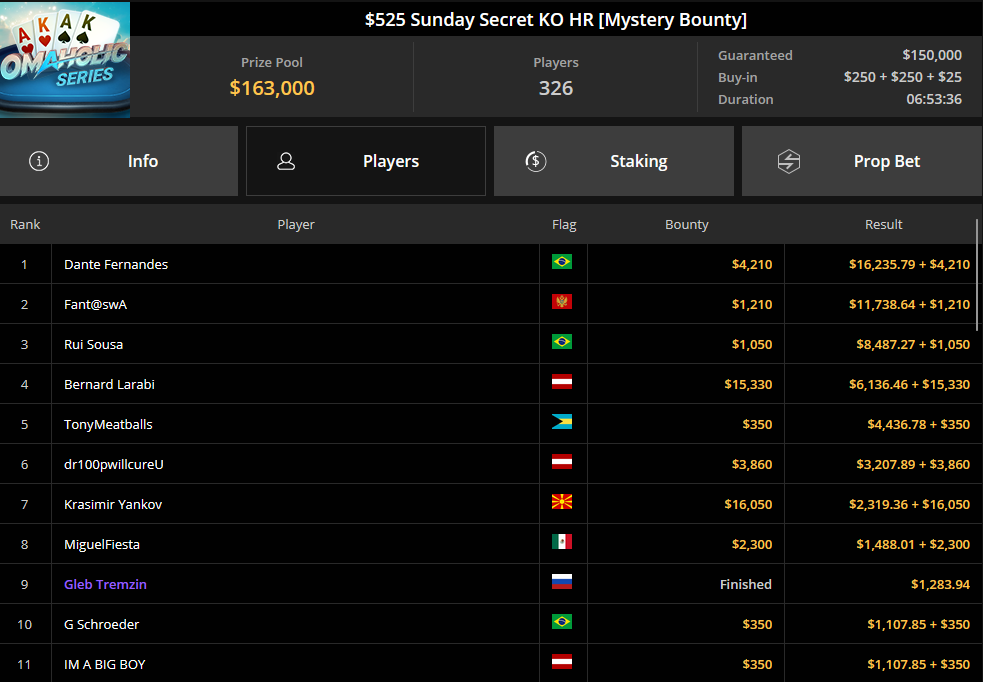Click Mexico flag beside MiguelFiesta

tap(562, 542)
